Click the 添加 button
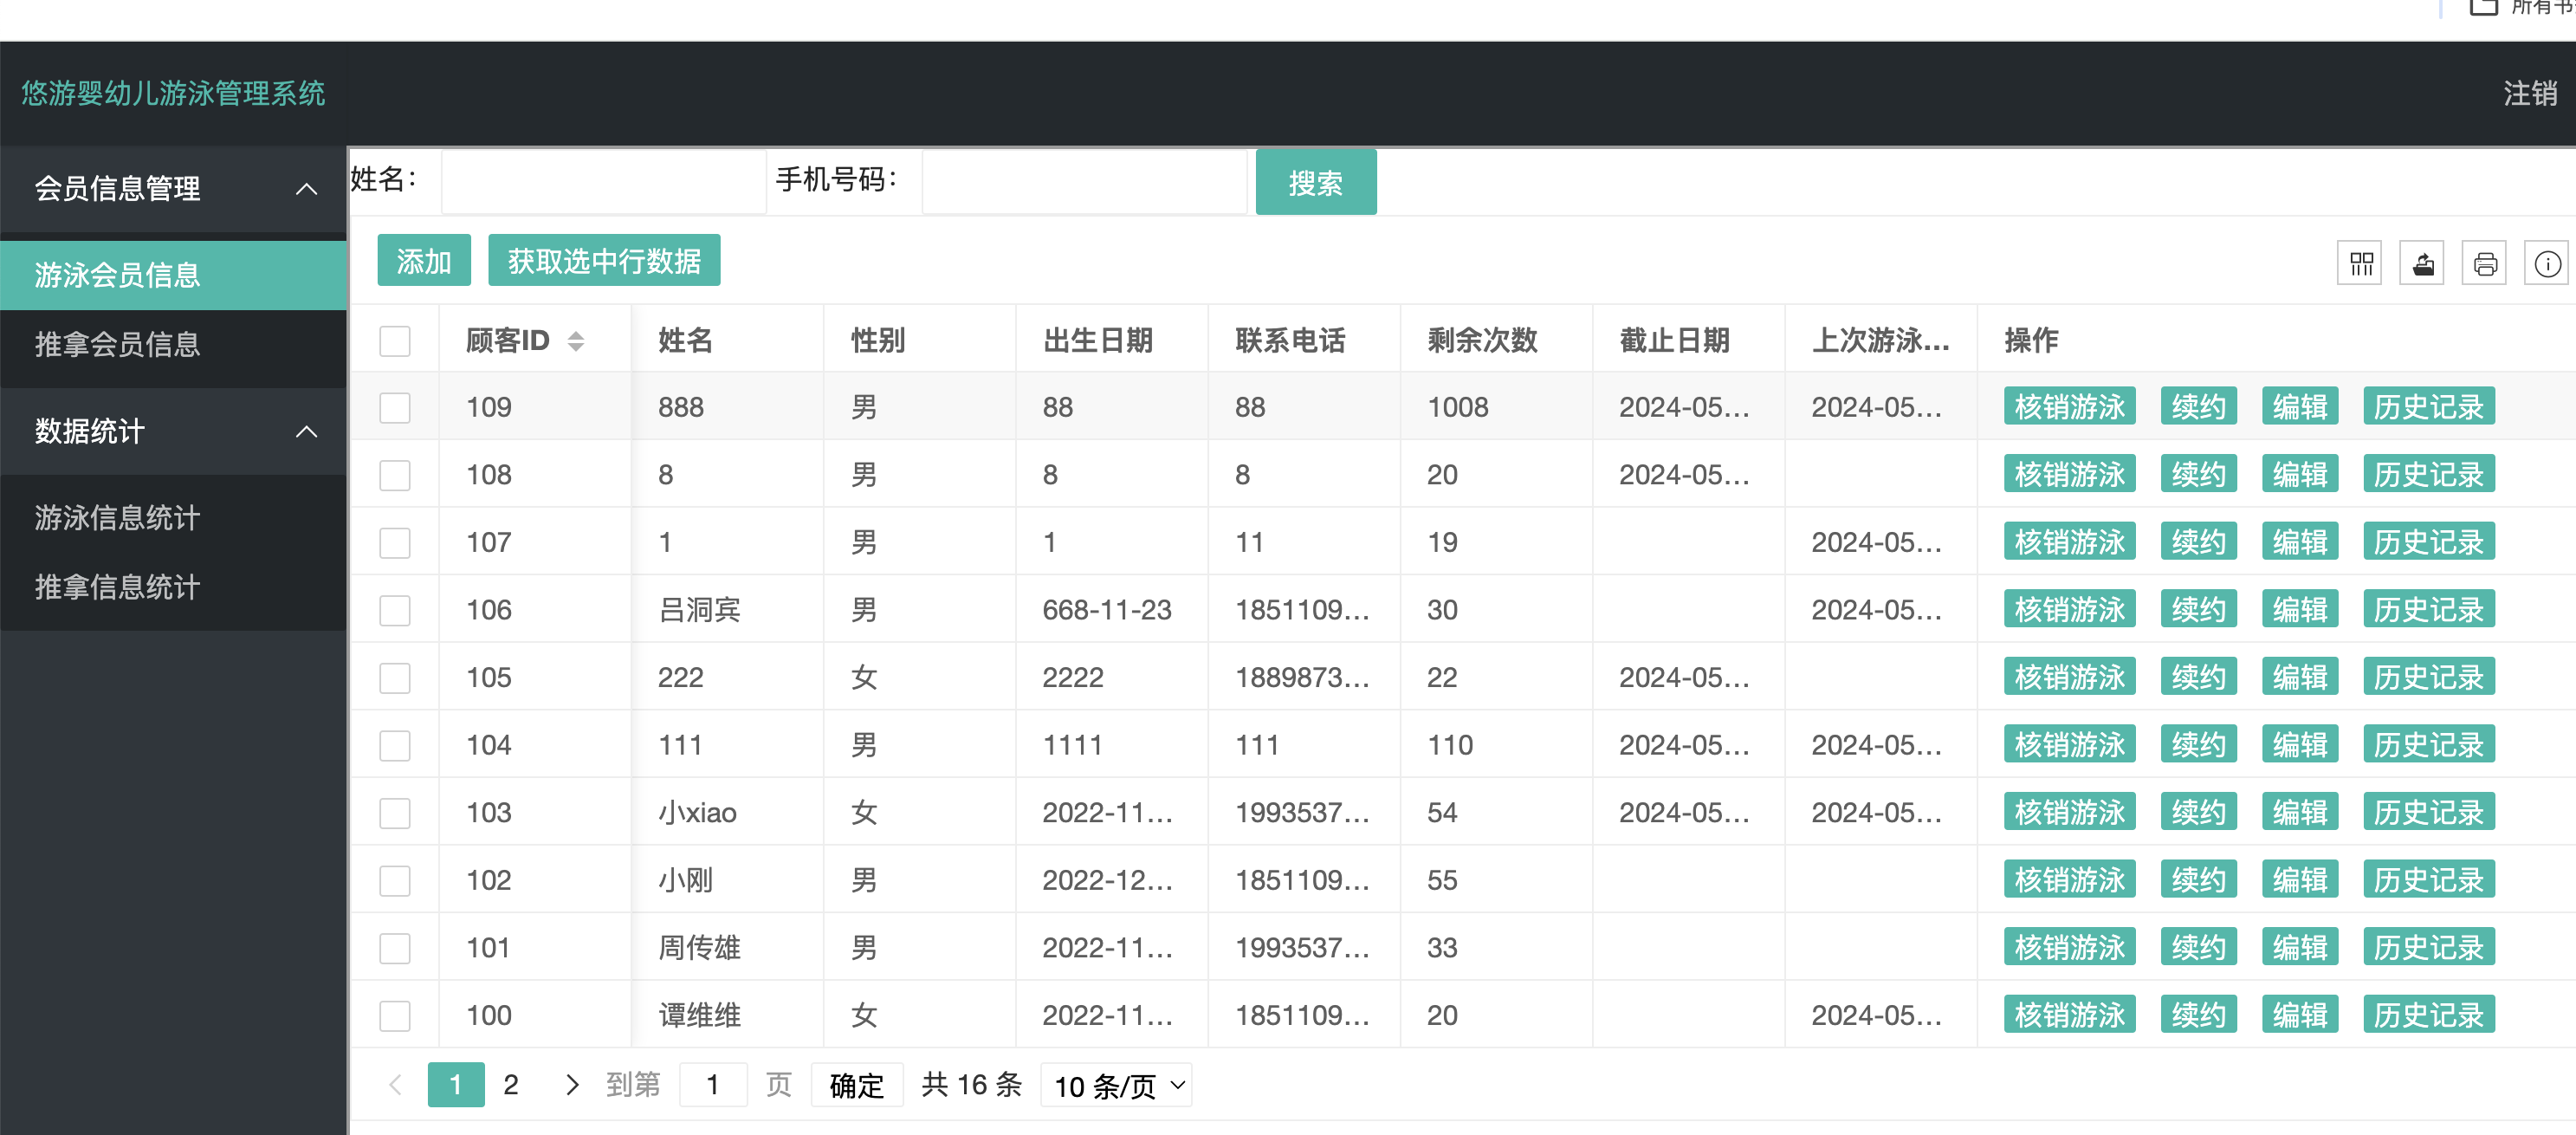 tap(424, 261)
